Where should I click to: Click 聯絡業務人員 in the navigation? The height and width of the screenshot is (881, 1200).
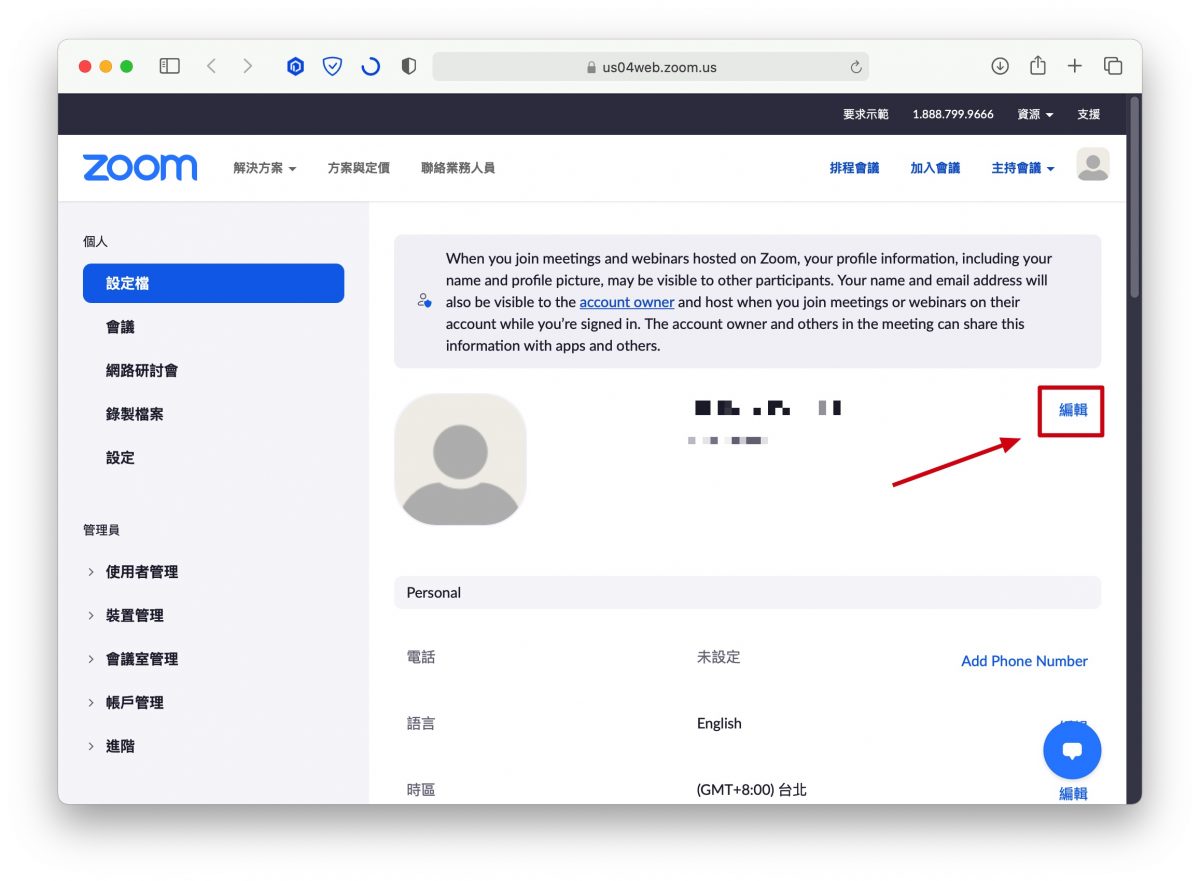tap(458, 168)
